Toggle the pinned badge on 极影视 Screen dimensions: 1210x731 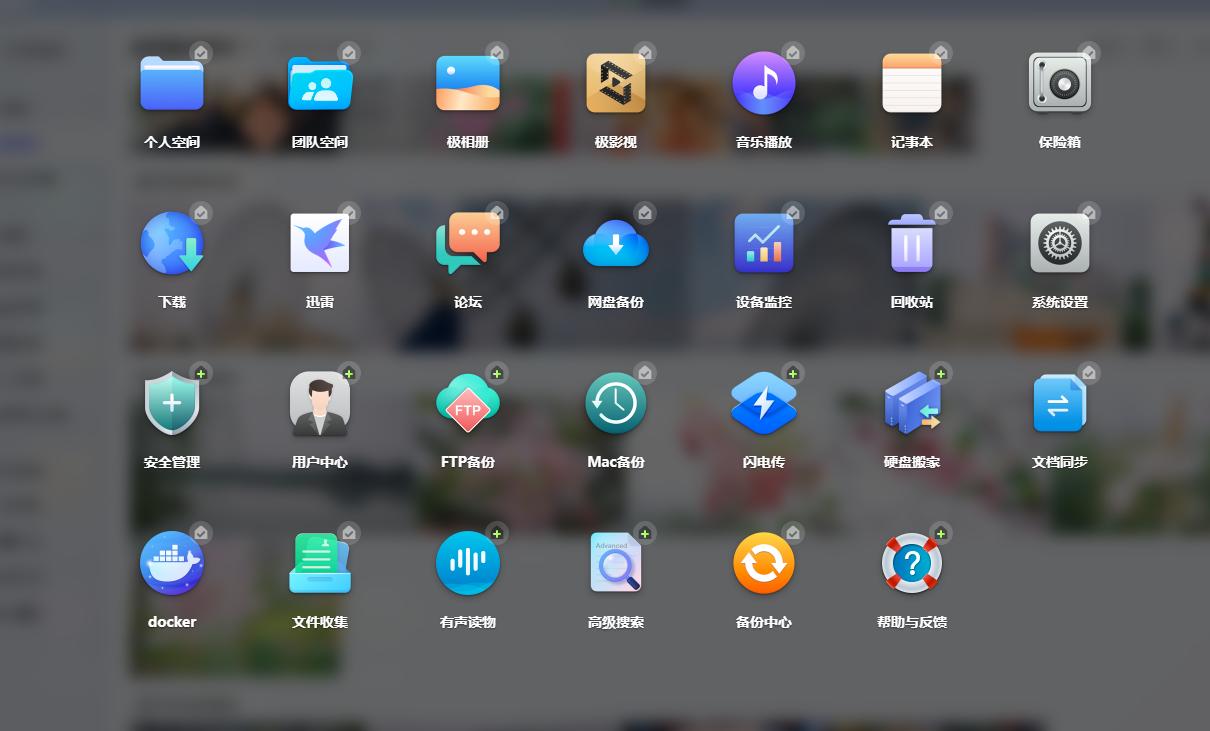tap(645, 52)
